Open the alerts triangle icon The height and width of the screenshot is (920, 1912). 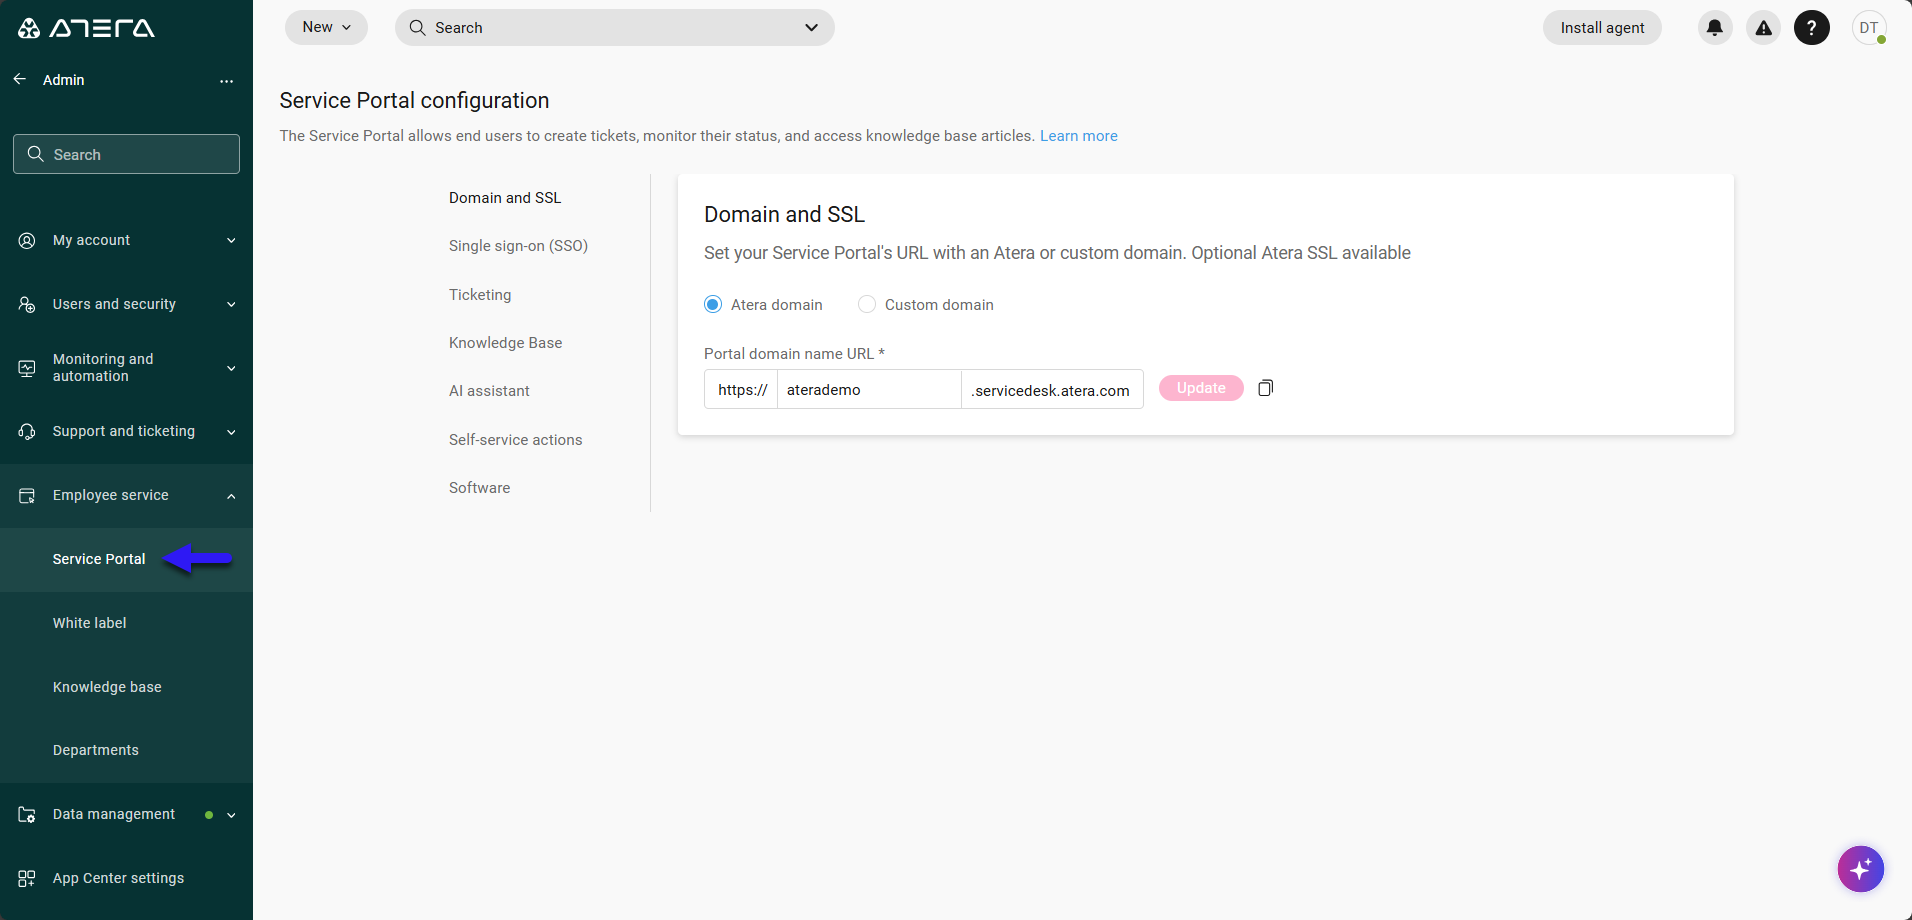click(x=1764, y=28)
